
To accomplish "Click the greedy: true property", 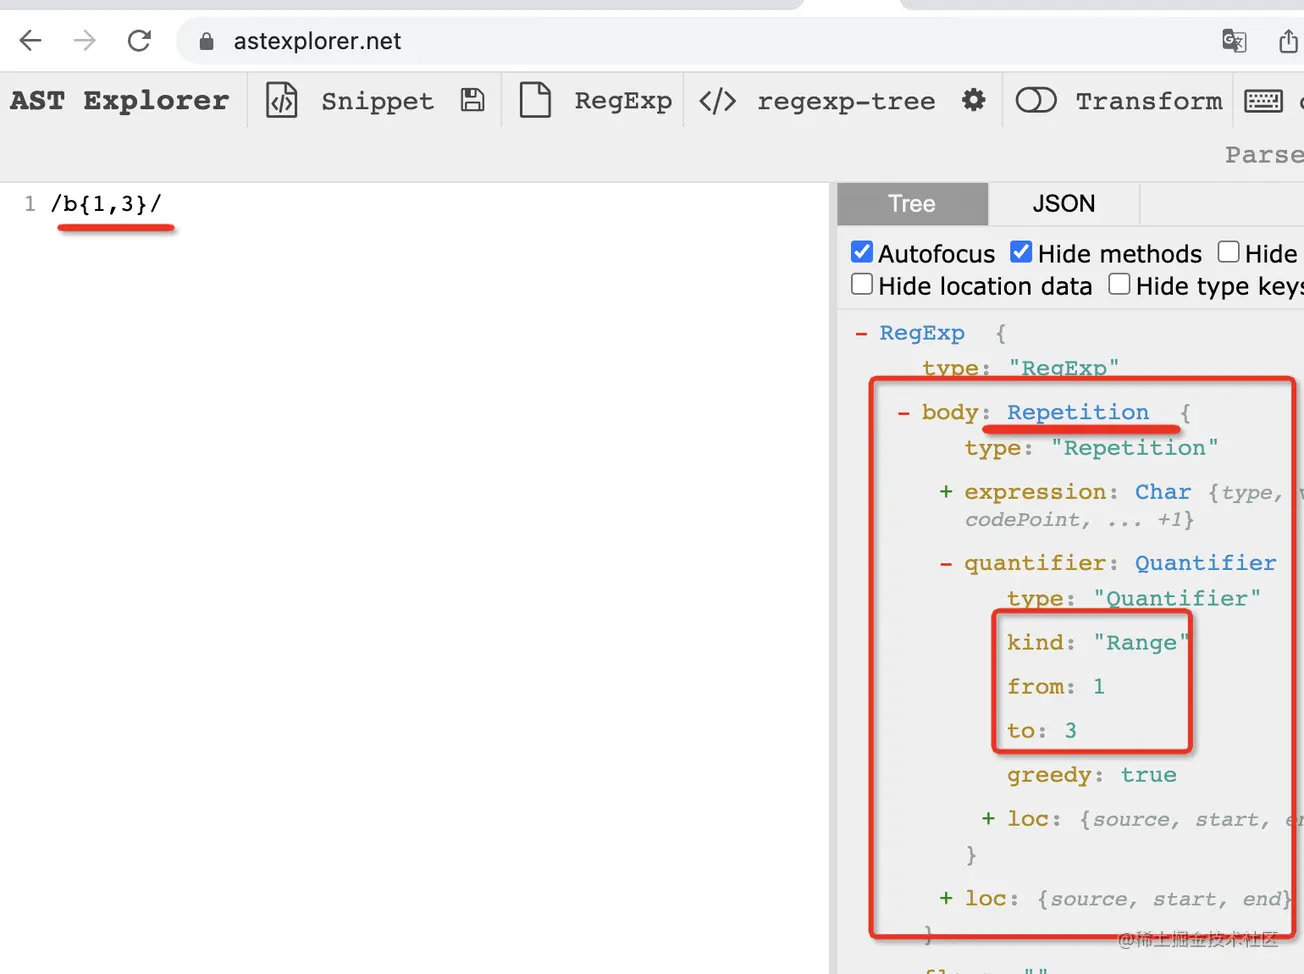I will (x=1092, y=775).
